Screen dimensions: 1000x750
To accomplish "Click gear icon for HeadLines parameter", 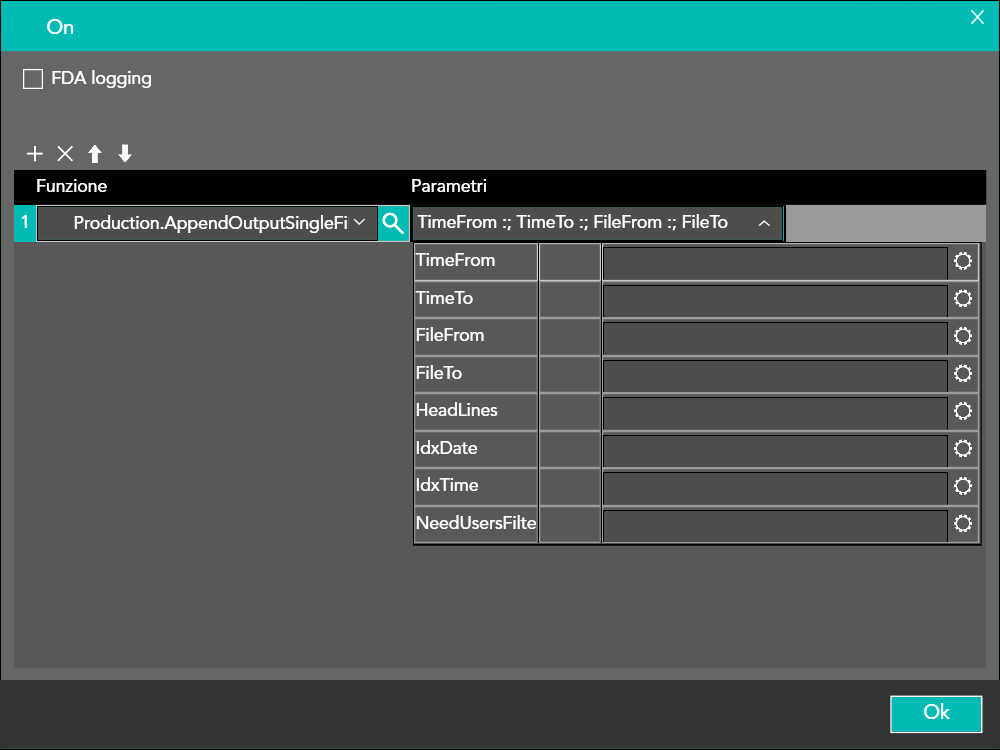I will pyautogui.click(x=963, y=411).
